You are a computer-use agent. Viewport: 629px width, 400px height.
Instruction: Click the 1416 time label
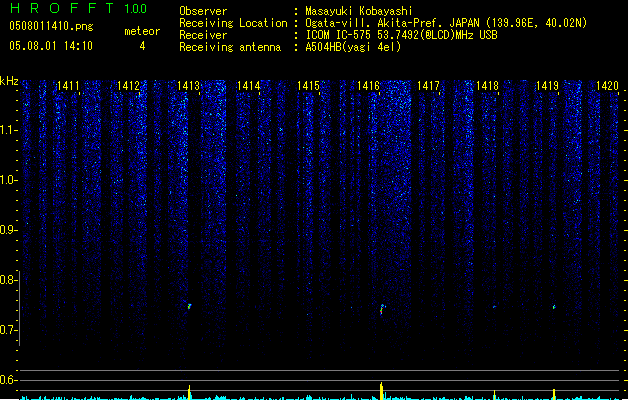(x=368, y=86)
